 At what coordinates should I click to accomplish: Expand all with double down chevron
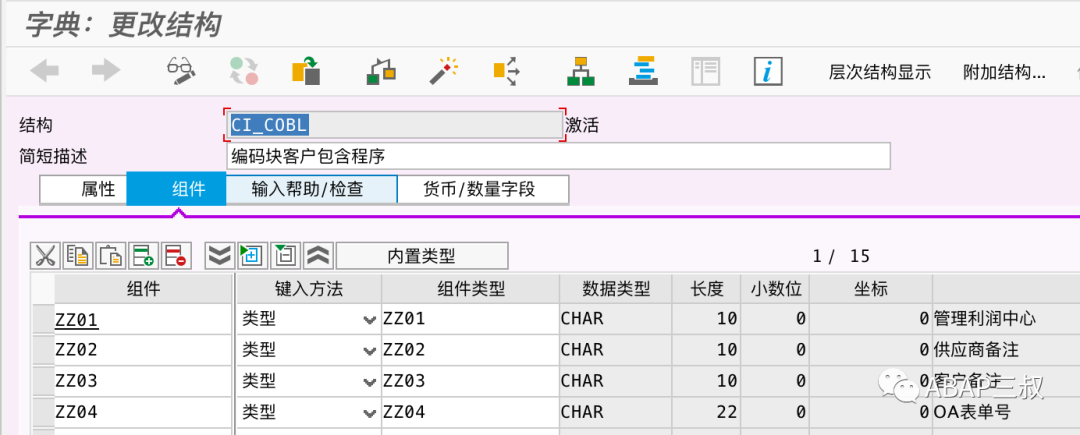coord(220,256)
